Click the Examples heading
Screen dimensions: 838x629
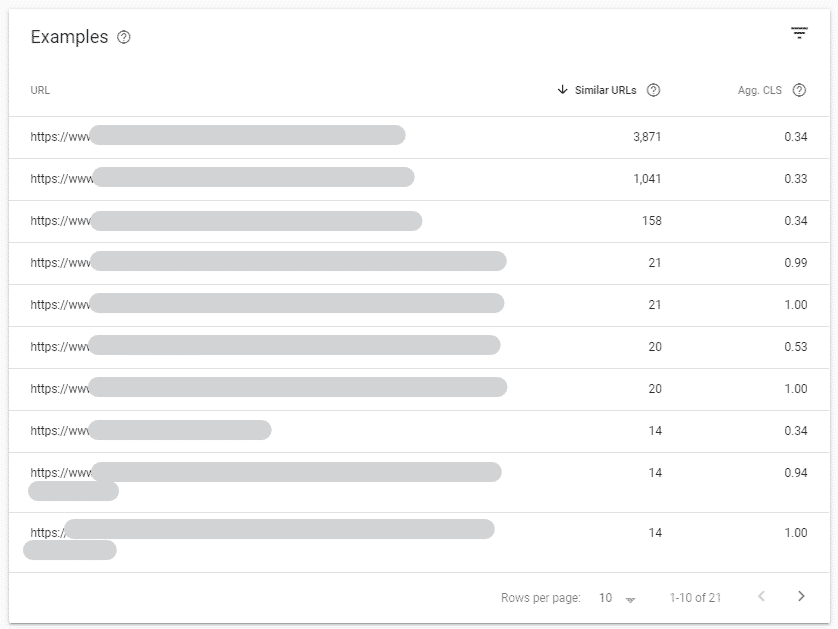(69, 37)
